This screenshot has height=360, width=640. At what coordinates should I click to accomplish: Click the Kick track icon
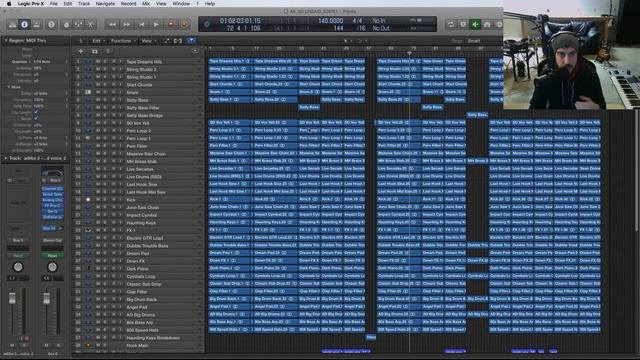pos(88,200)
